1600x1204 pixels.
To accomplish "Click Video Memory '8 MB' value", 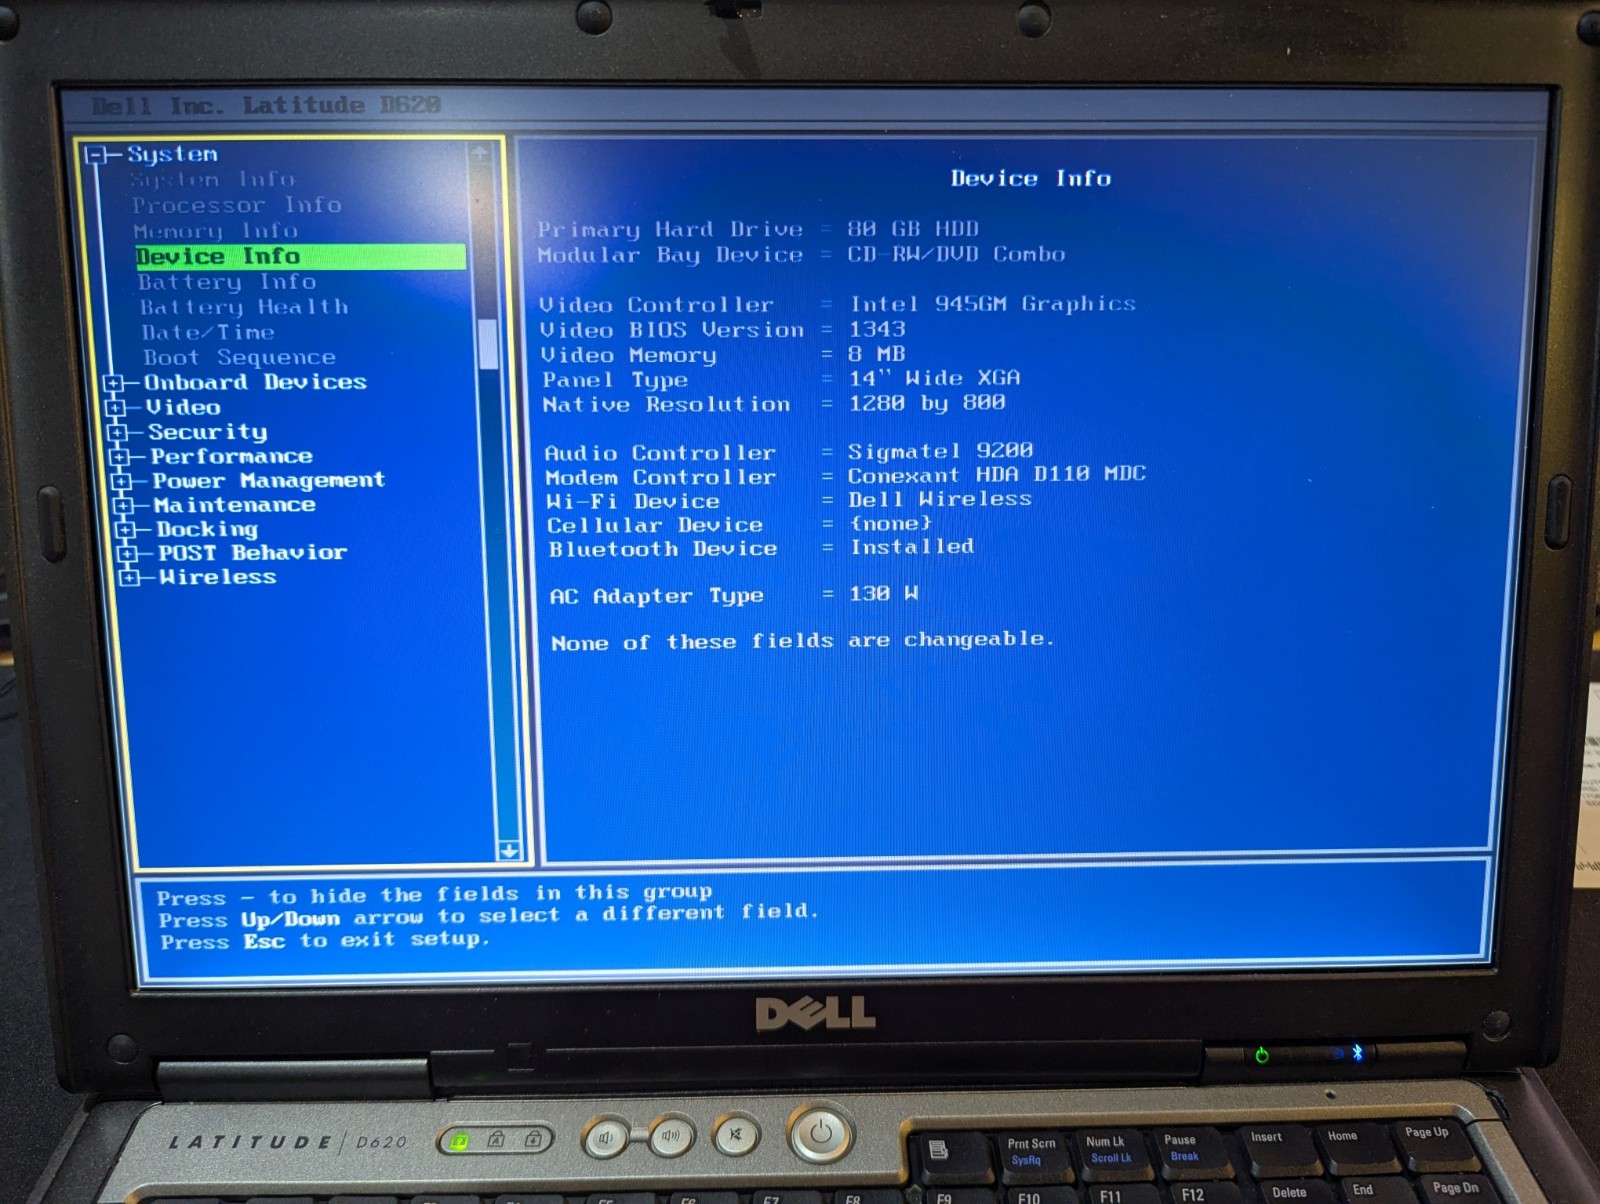I will tap(877, 354).
